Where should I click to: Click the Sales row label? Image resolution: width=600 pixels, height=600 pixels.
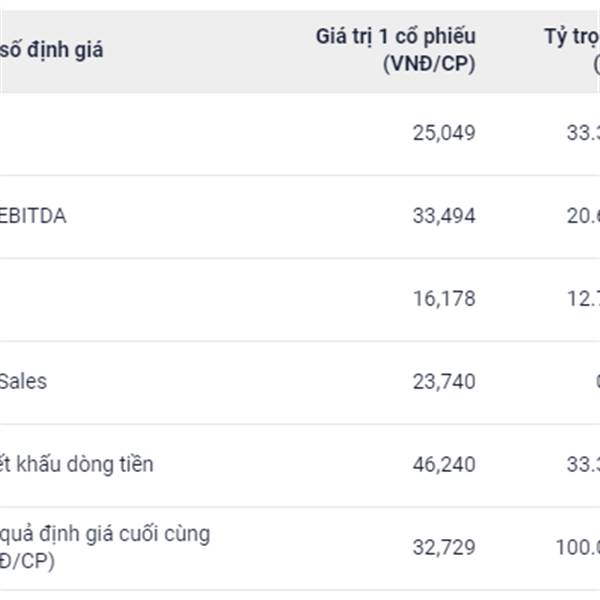click(x=23, y=382)
